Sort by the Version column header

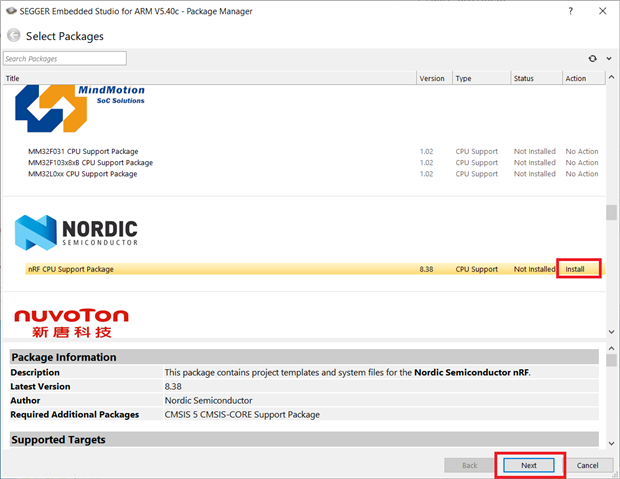tap(434, 78)
